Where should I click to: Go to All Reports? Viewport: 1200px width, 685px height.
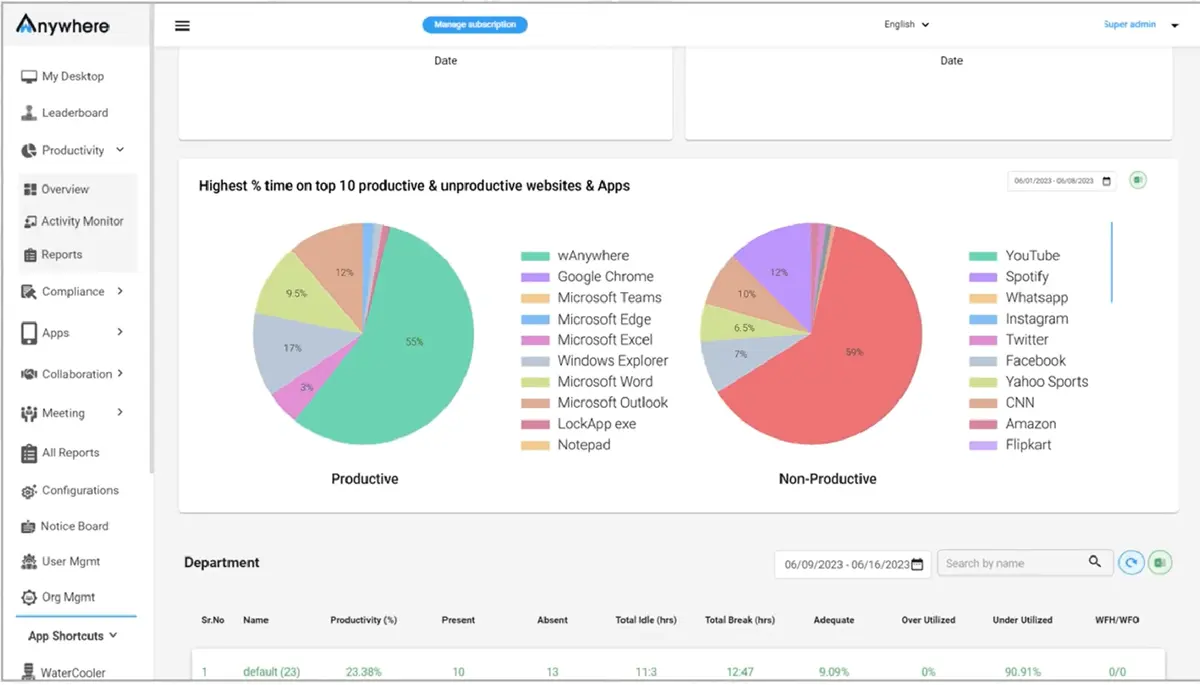pyautogui.click(x=70, y=452)
